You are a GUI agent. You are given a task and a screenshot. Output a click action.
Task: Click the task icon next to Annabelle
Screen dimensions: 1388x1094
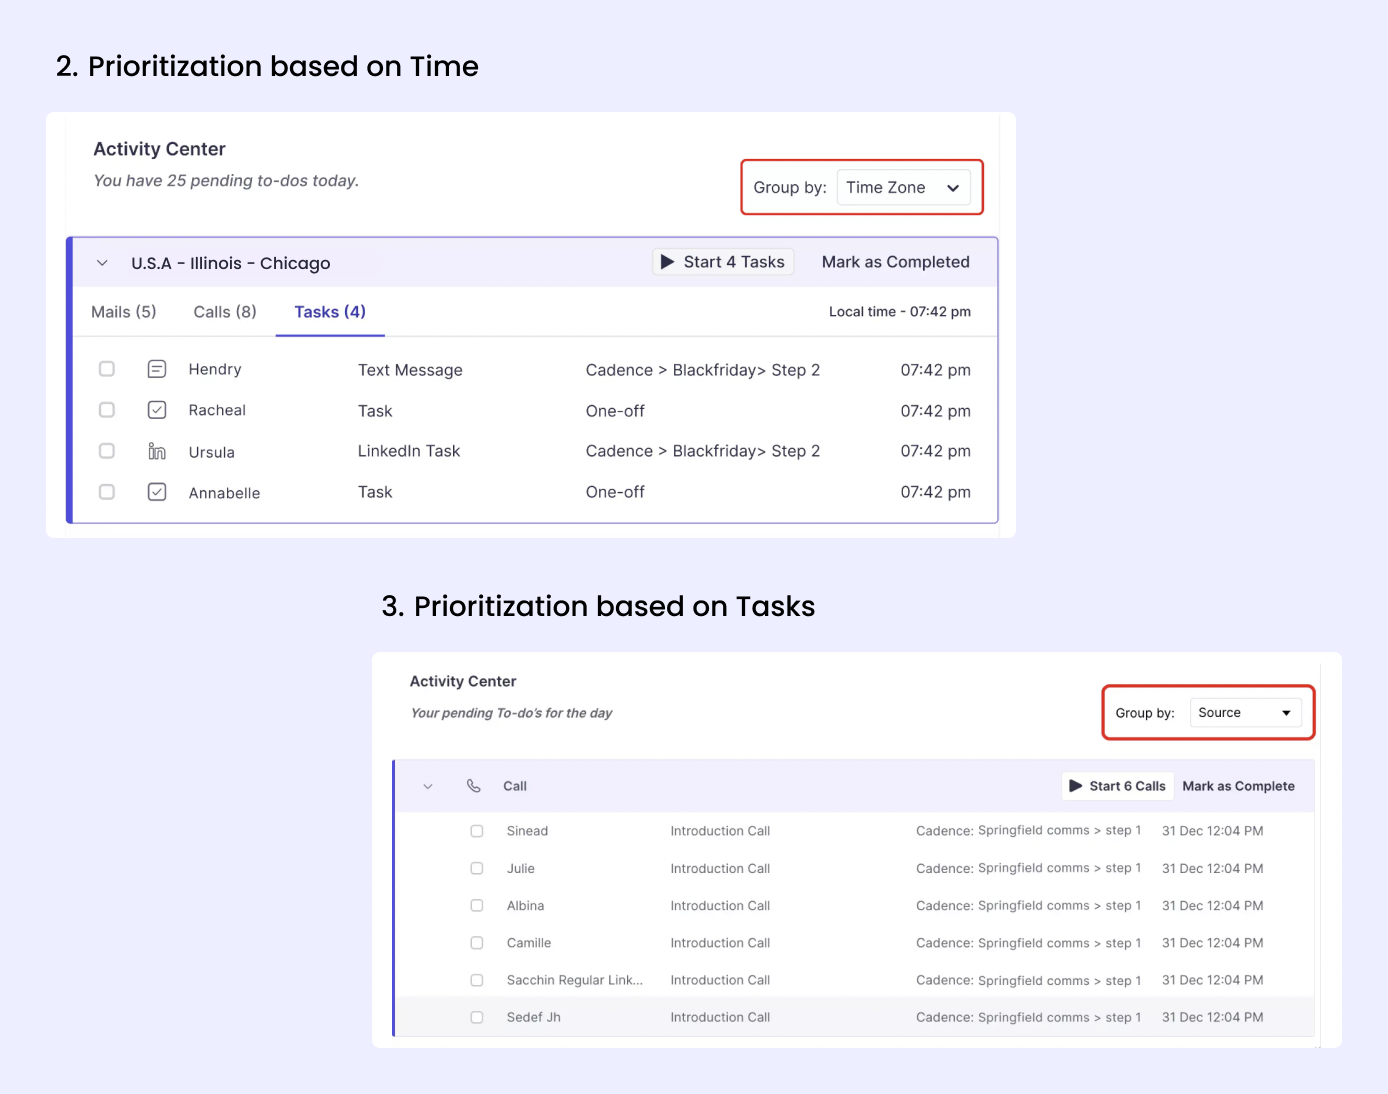coord(157,491)
